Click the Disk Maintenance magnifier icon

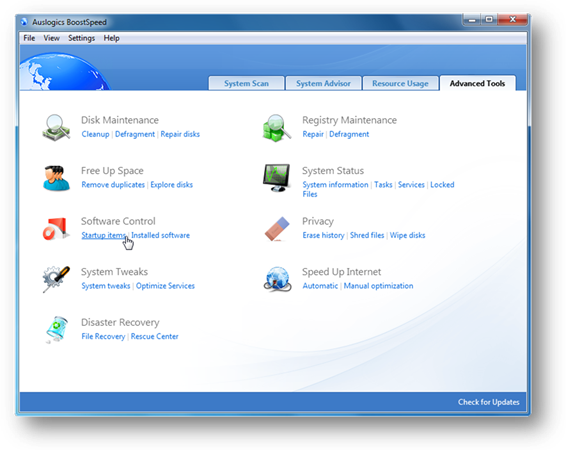click(x=56, y=127)
